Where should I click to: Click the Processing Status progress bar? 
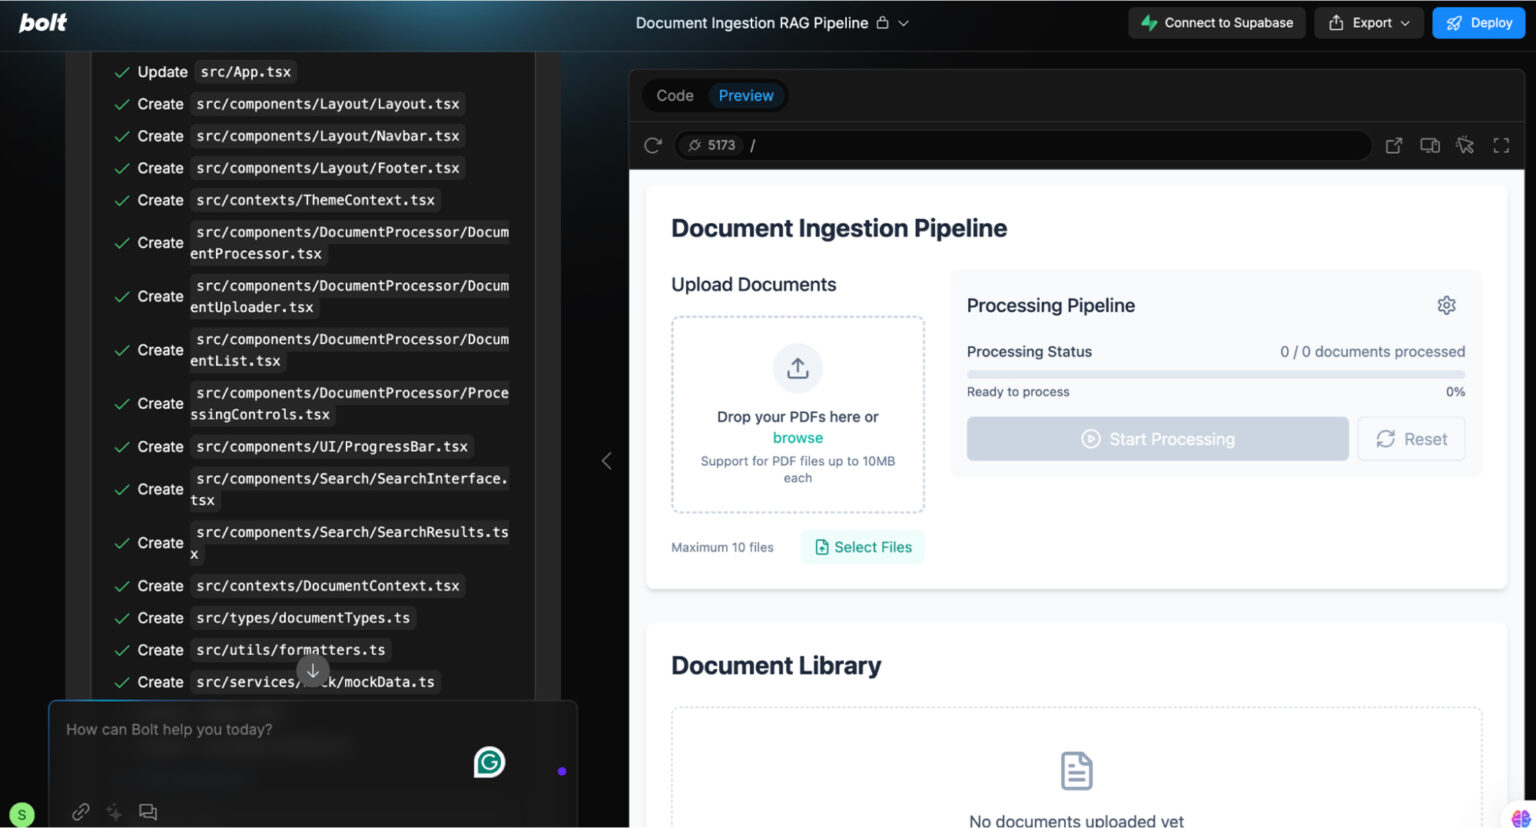point(1215,374)
